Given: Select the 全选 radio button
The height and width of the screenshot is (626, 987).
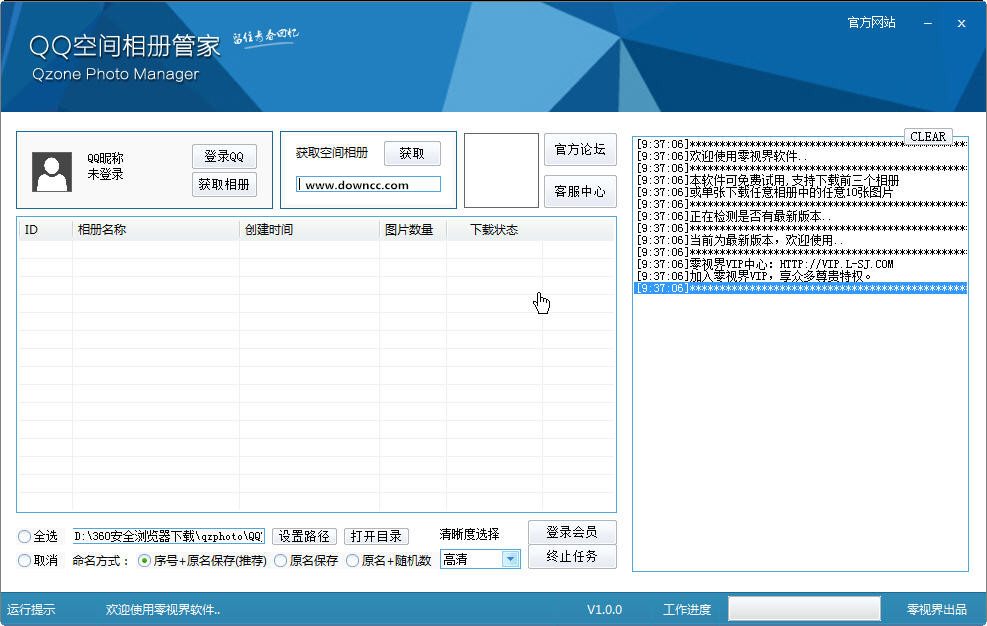Looking at the screenshot, I should pyautogui.click(x=23, y=536).
